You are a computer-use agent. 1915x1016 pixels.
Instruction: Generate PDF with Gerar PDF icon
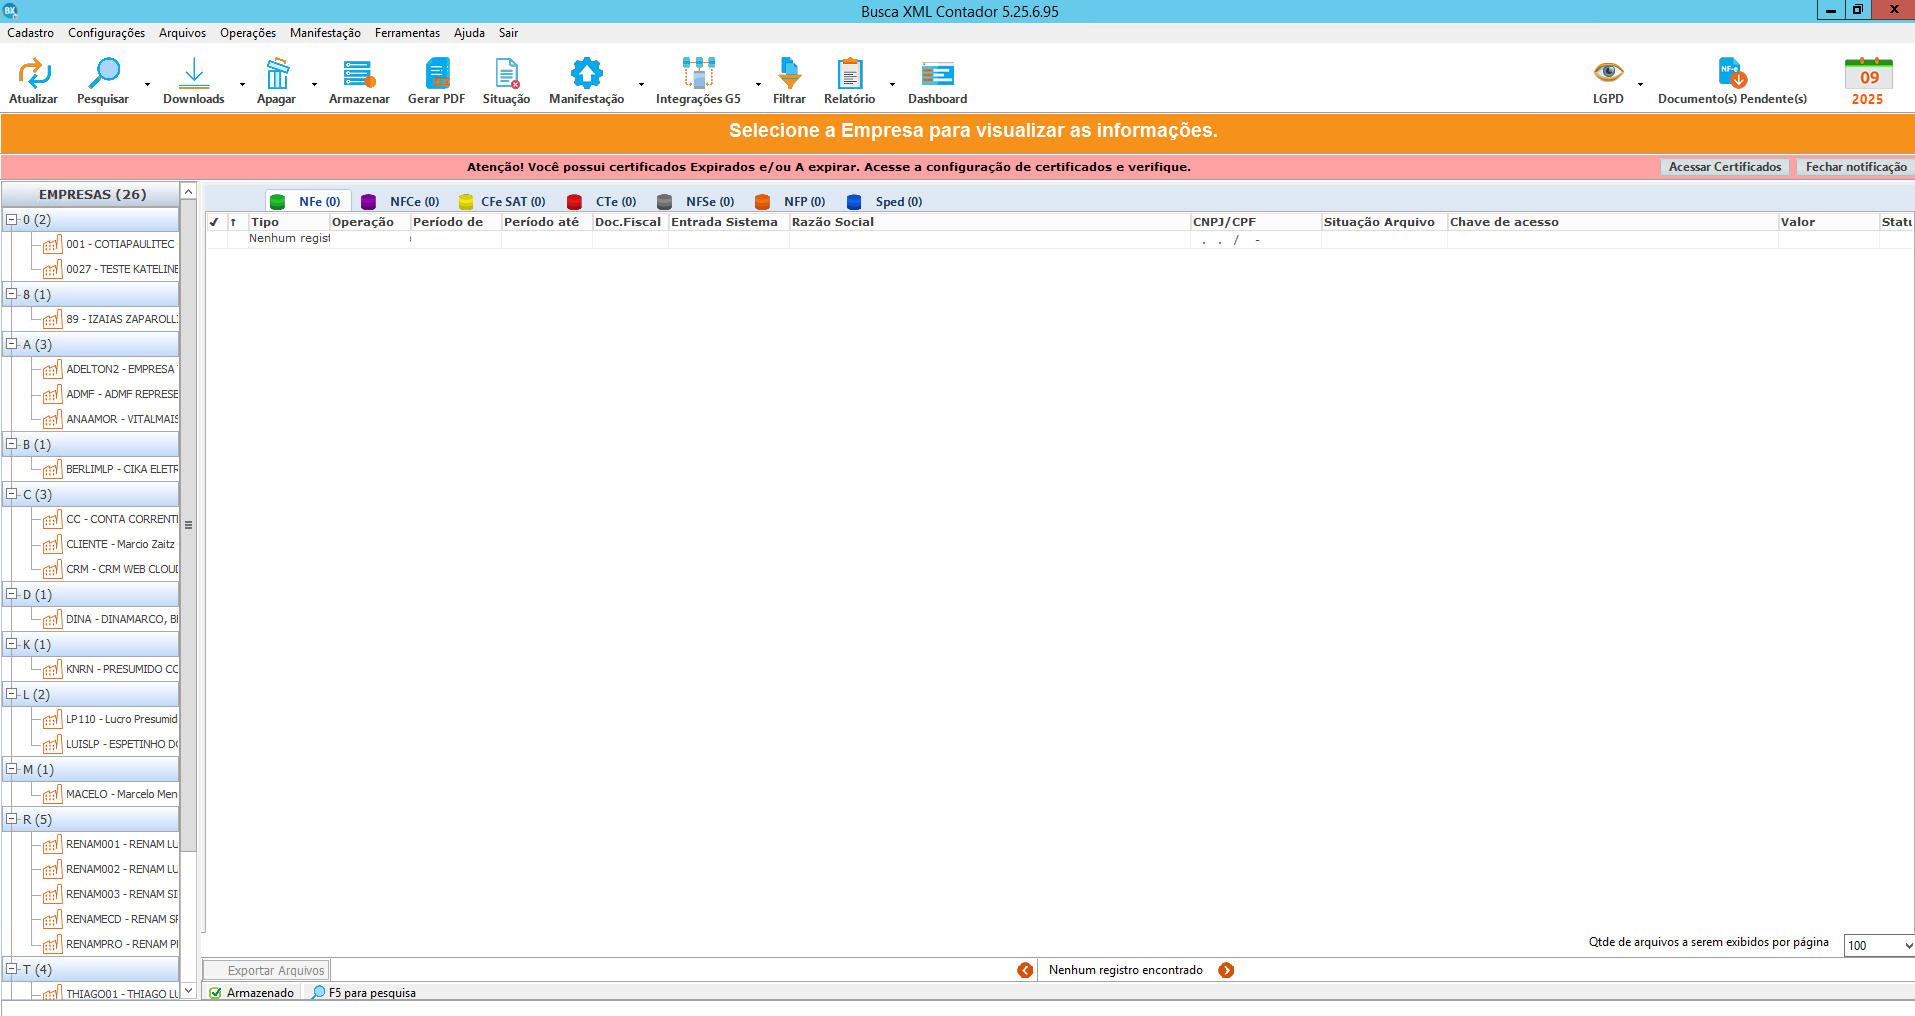click(x=437, y=73)
